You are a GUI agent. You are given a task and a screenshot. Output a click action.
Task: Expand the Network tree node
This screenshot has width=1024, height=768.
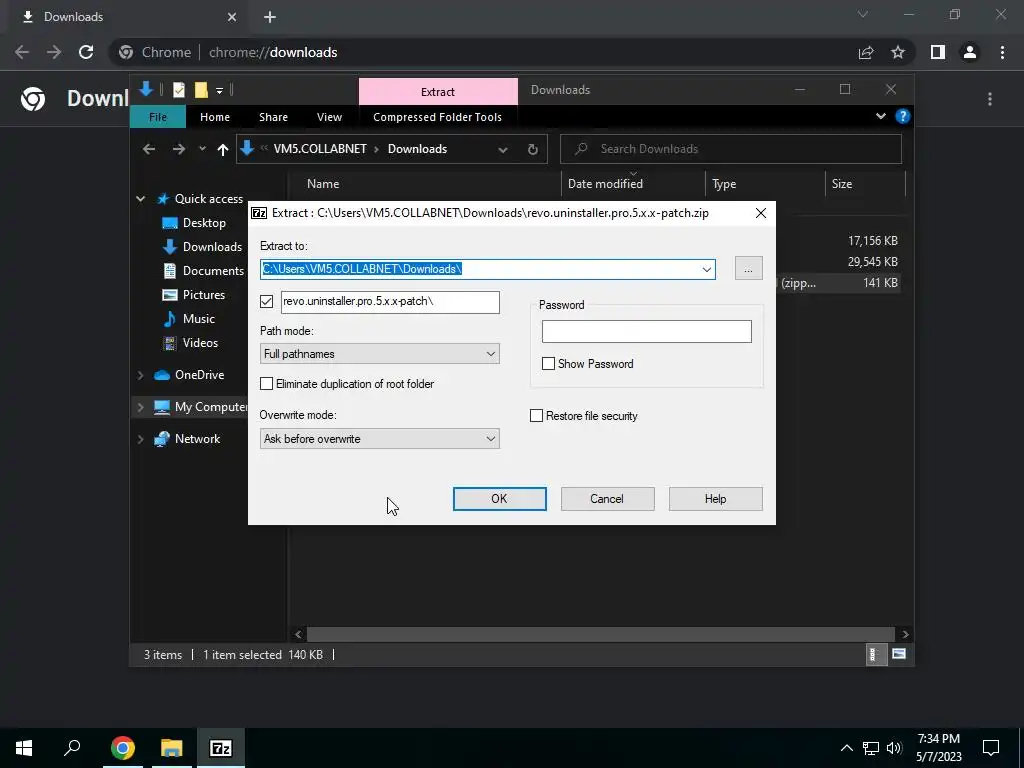[x=140, y=439]
